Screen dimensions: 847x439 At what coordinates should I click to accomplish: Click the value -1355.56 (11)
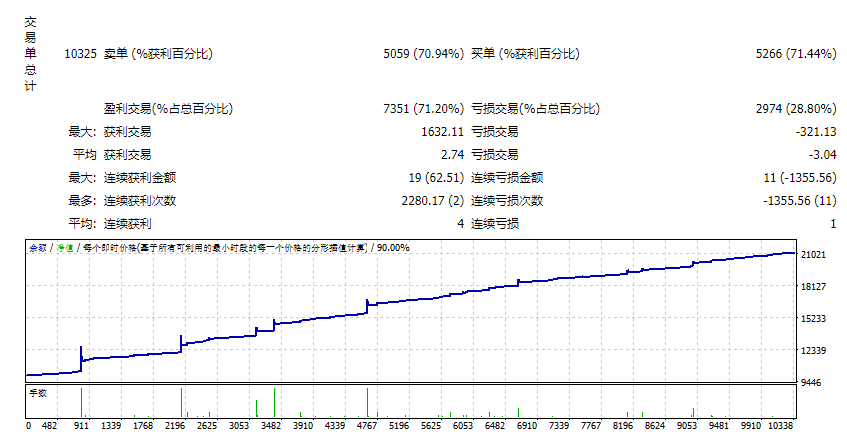coord(800,201)
